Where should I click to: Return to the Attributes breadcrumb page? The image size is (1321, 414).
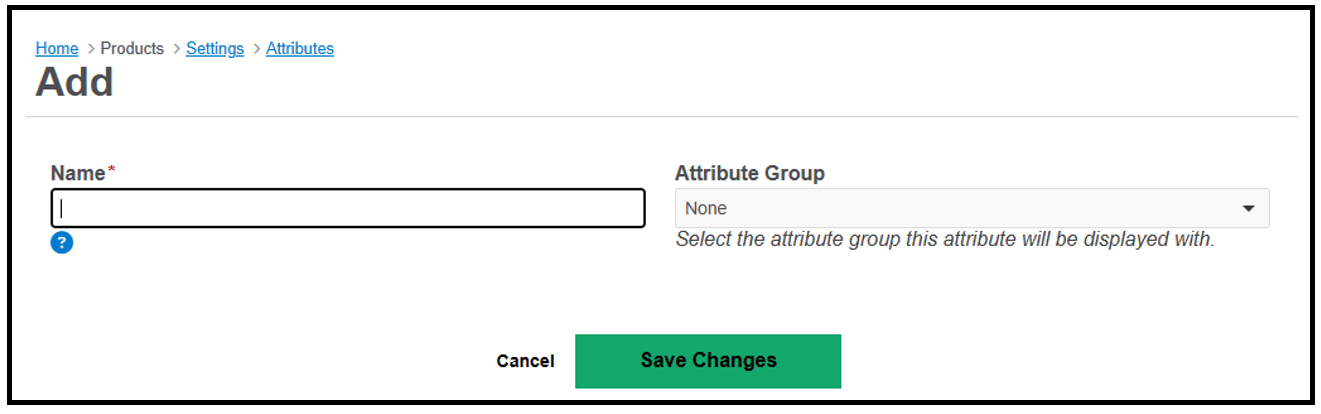point(300,48)
